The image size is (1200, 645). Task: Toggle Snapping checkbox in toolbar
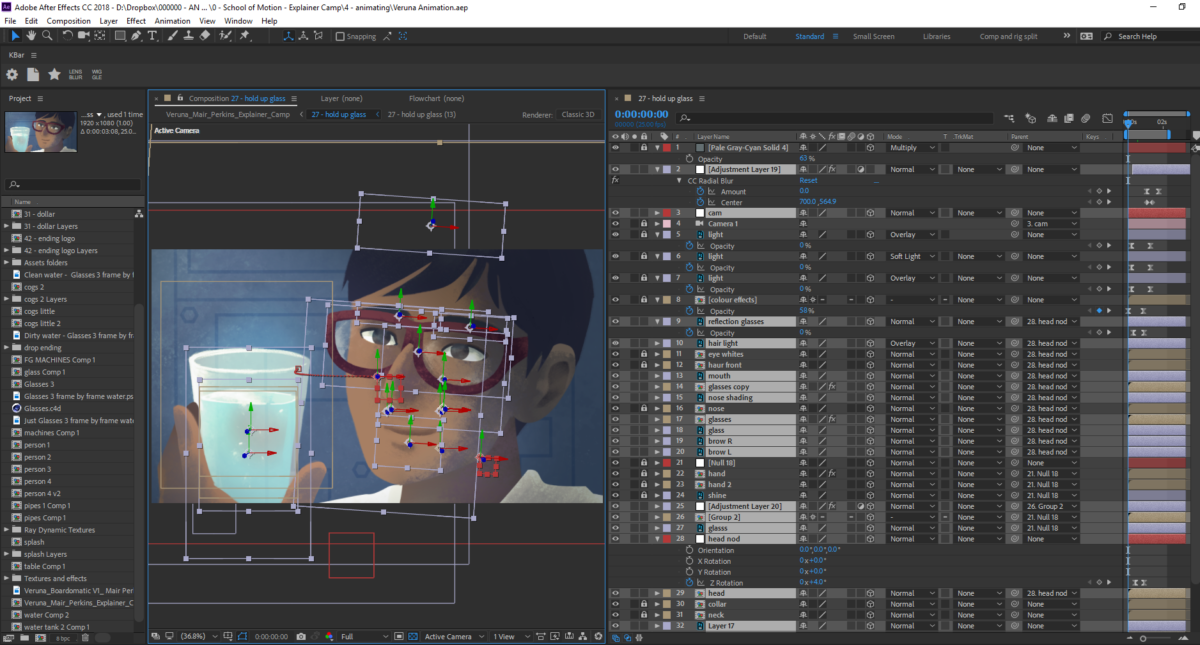pyautogui.click(x=340, y=36)
